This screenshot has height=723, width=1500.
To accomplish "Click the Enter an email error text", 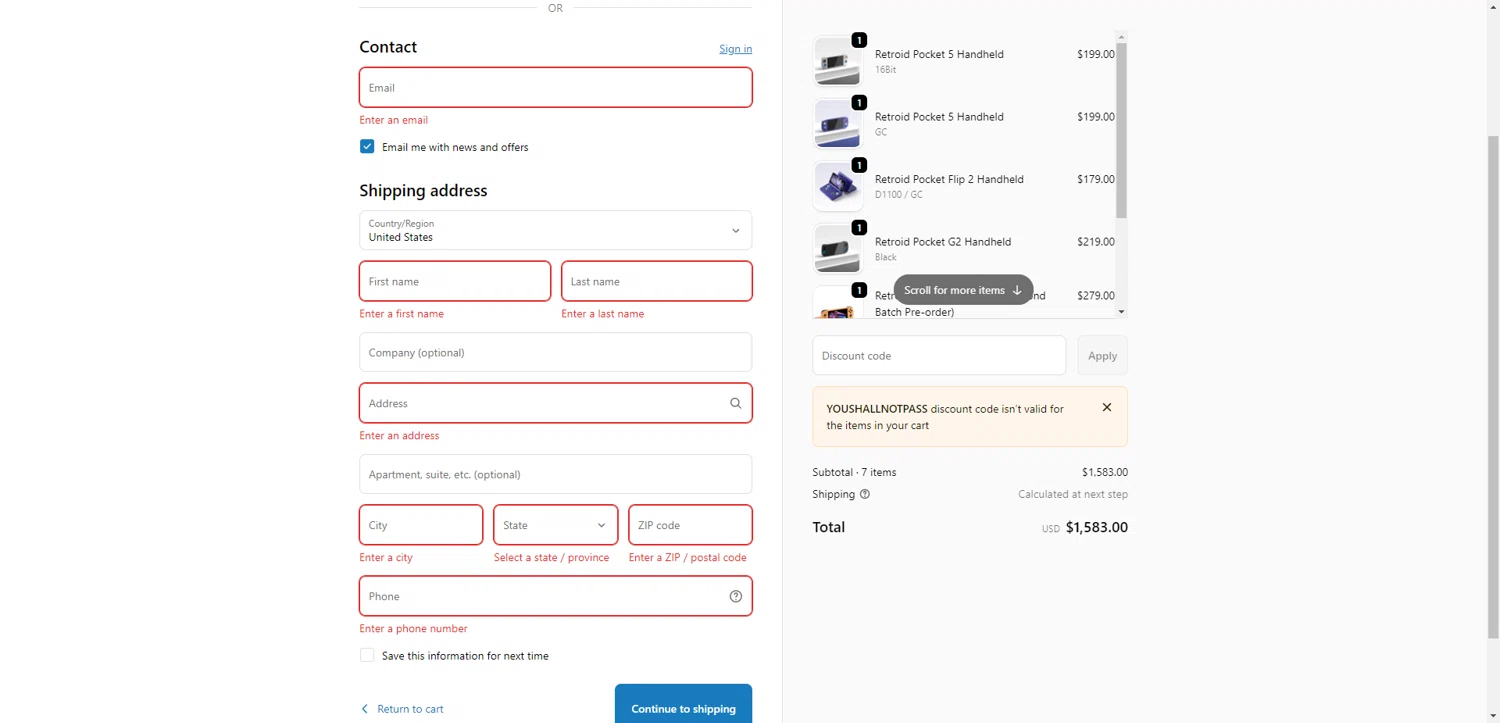I will [x=393, y=120].
